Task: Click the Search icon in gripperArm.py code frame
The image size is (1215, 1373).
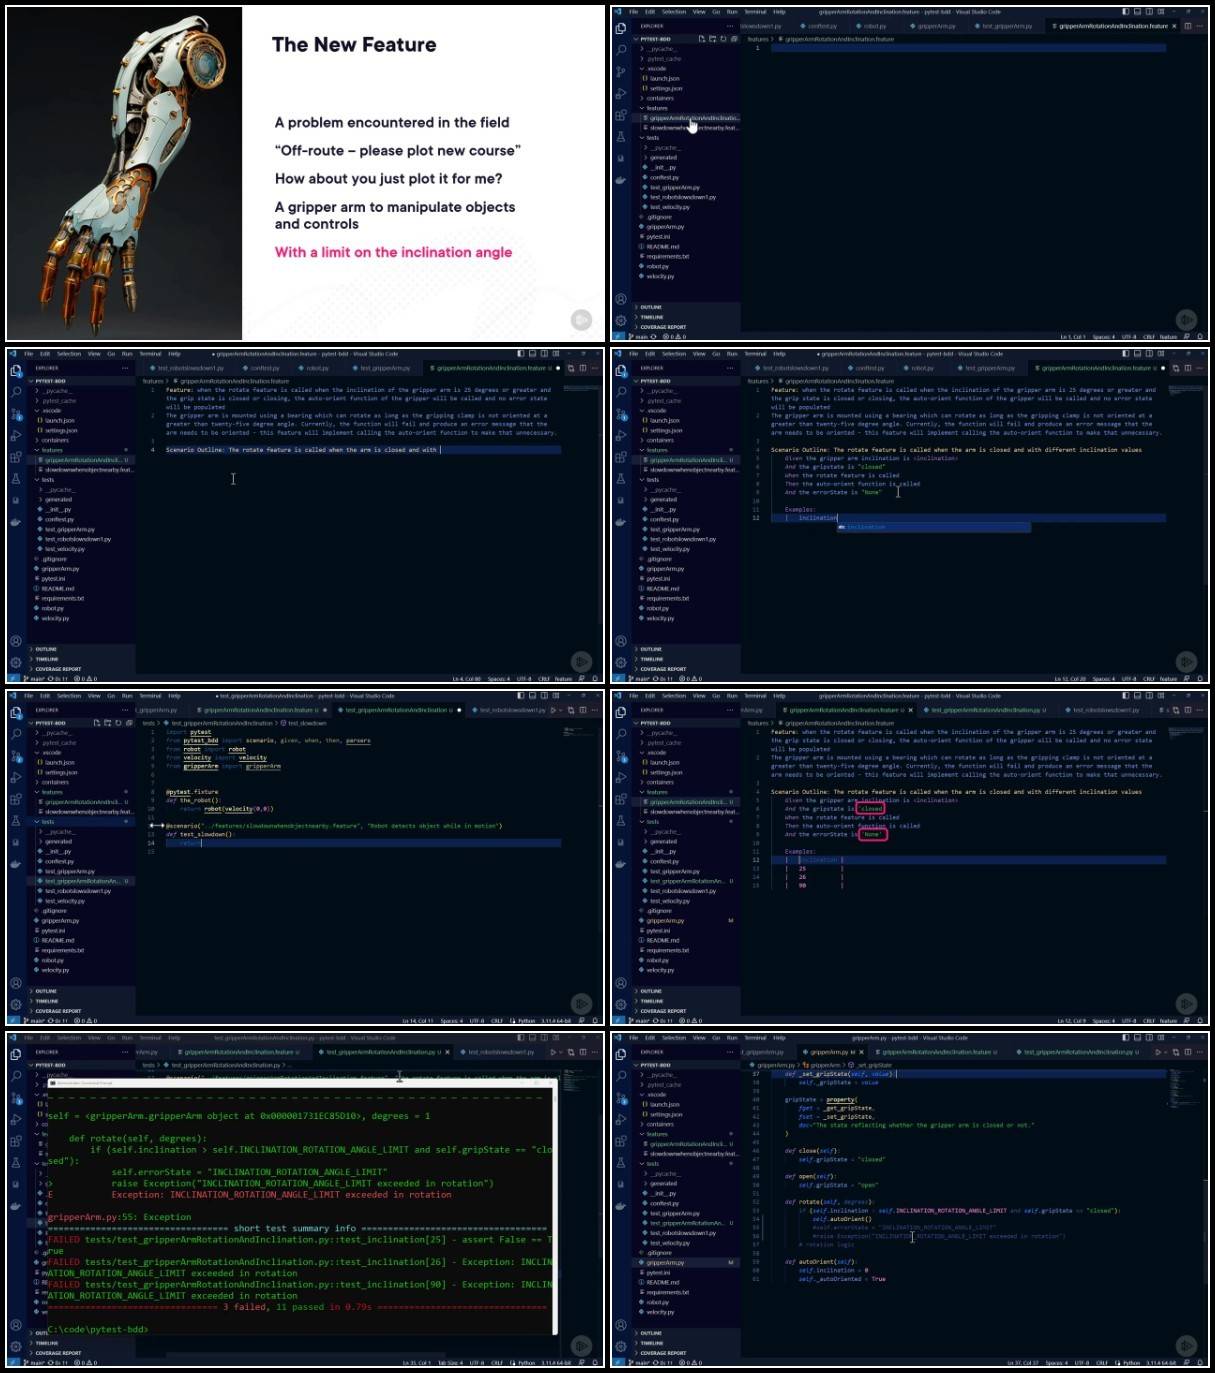Action: pos(621,1076)
